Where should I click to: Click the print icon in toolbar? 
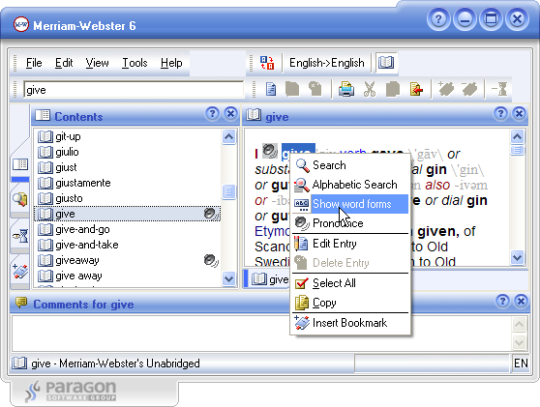[346, 90]
